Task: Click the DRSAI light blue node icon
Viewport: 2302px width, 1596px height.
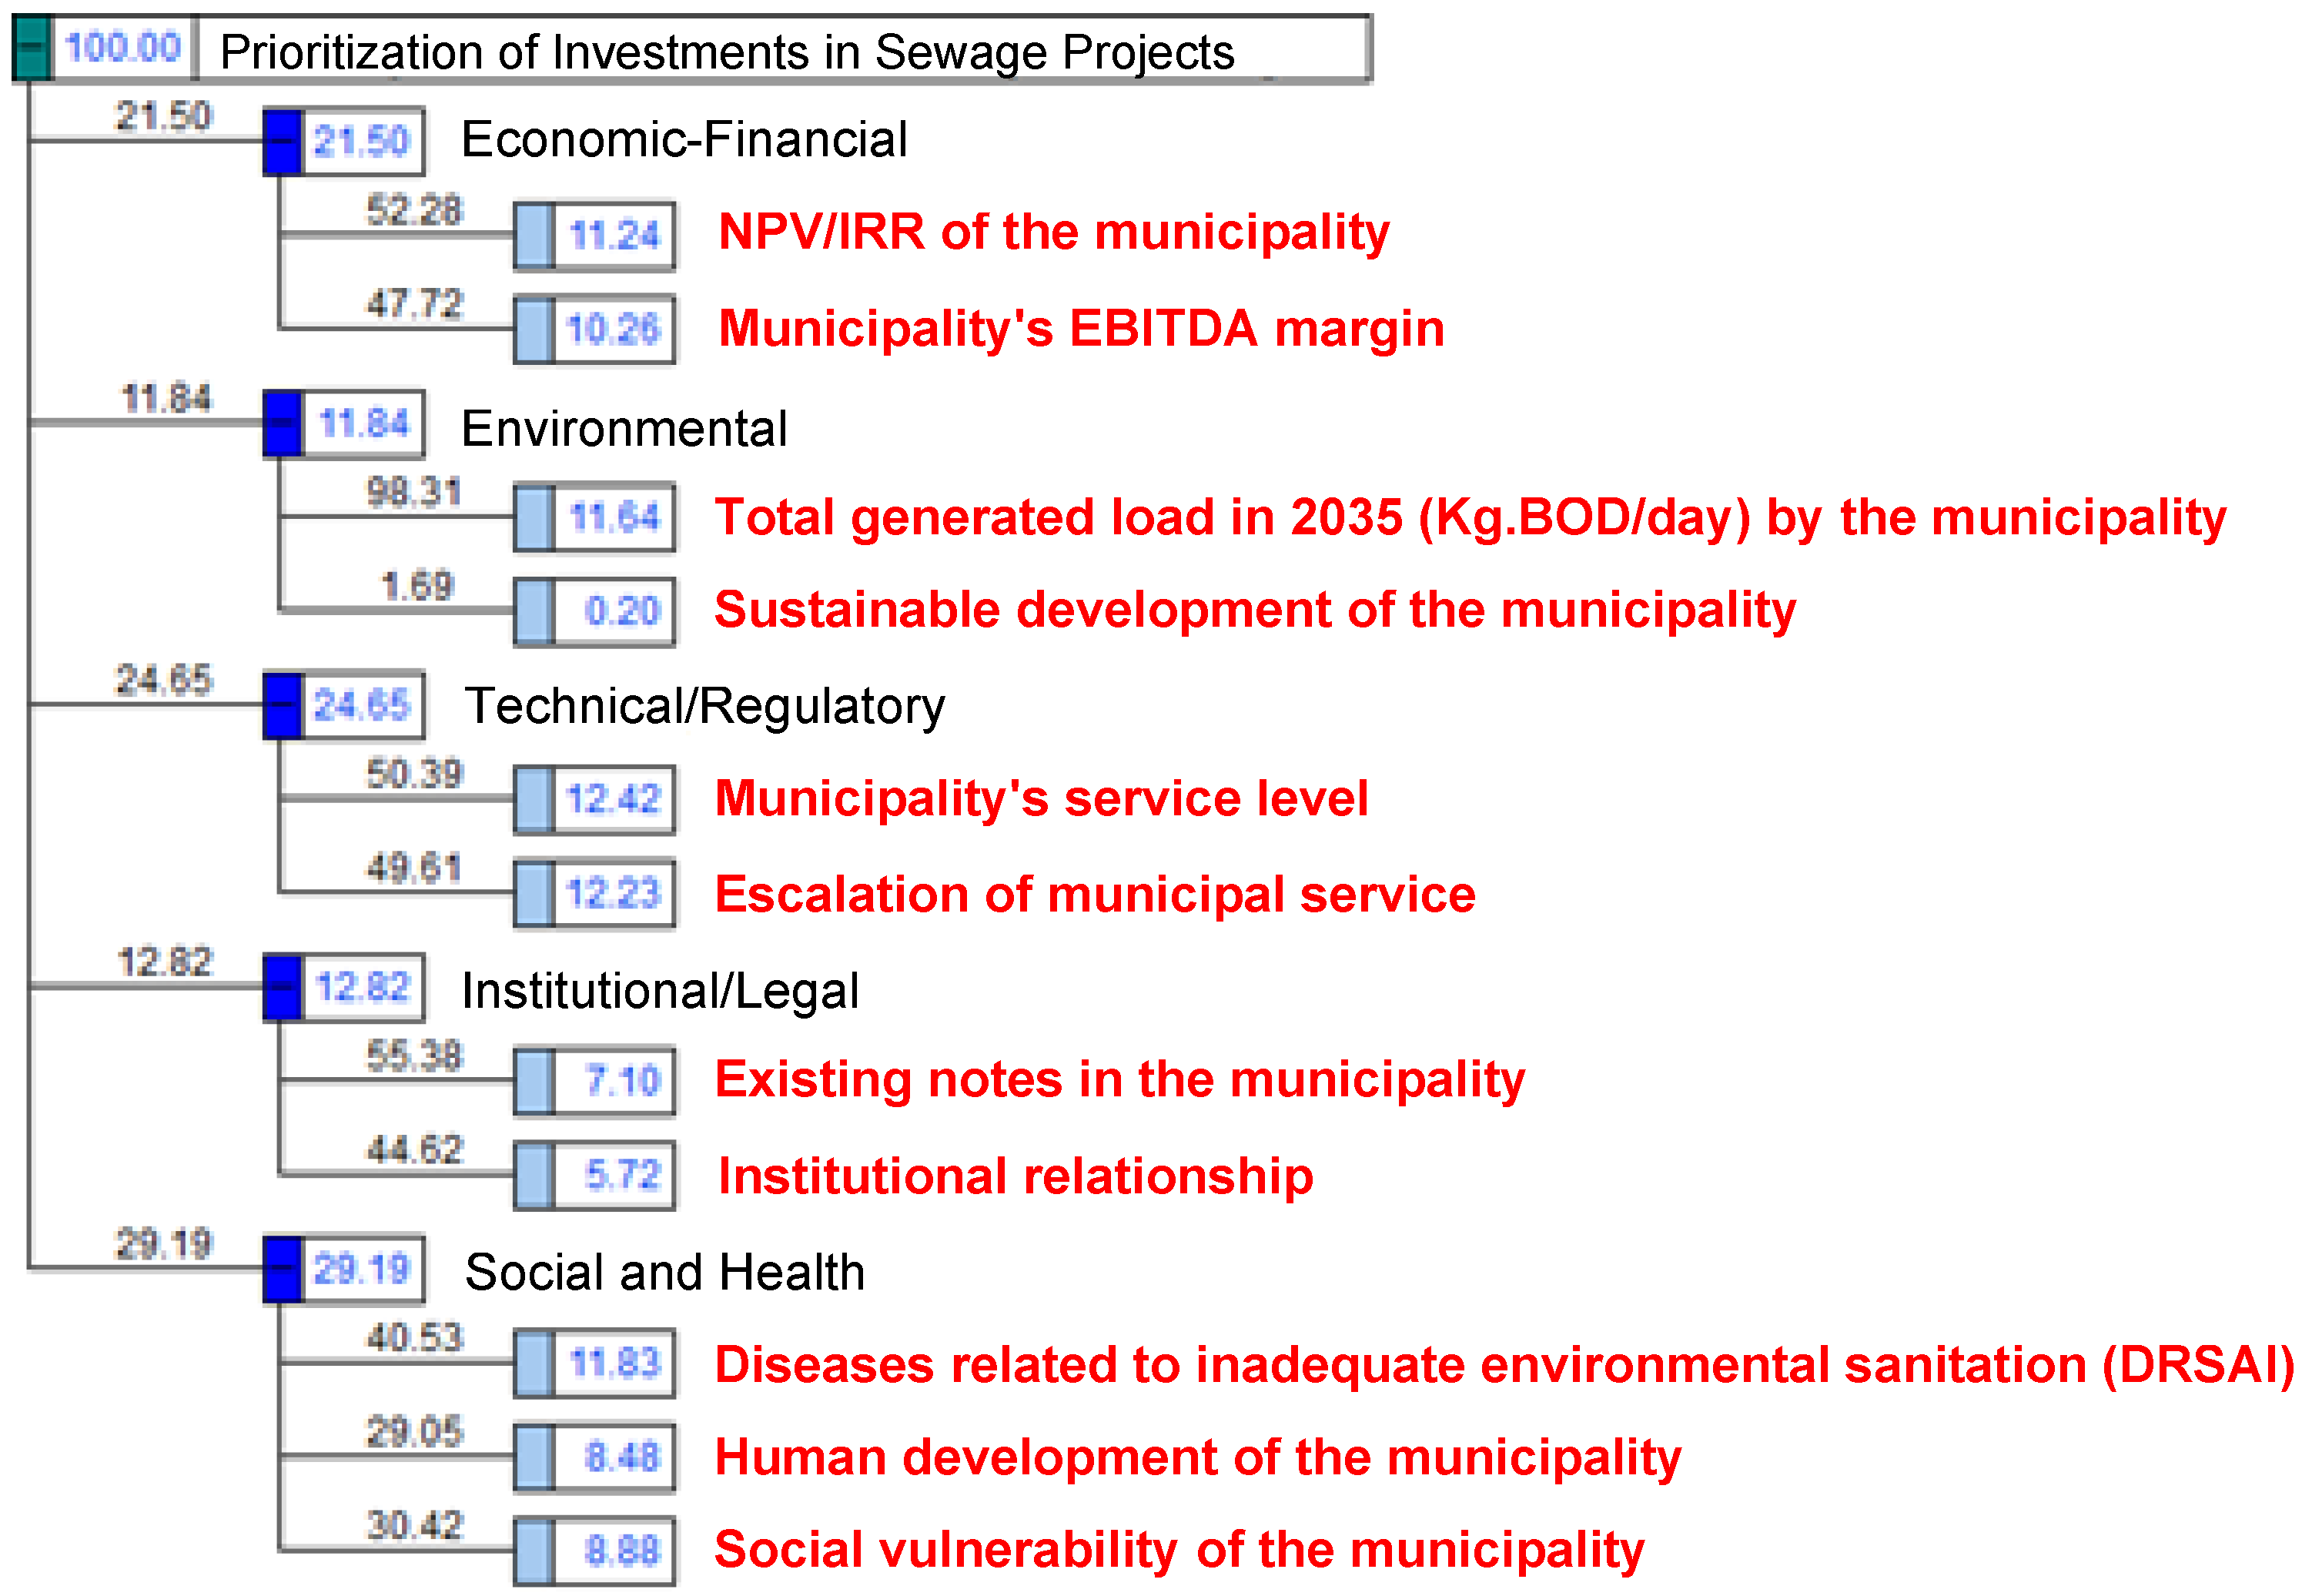Action: [534, 1364]
